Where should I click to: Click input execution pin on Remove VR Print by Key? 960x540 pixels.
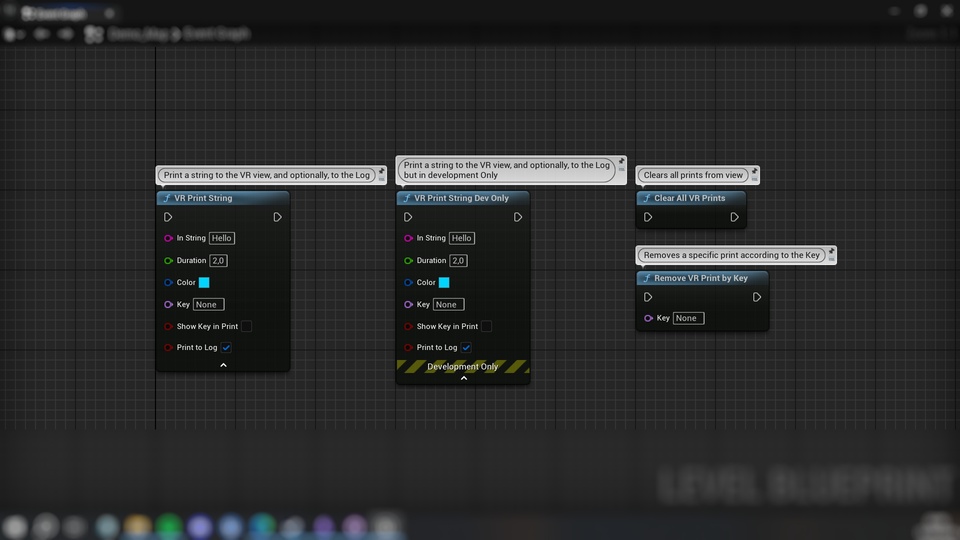648,298
